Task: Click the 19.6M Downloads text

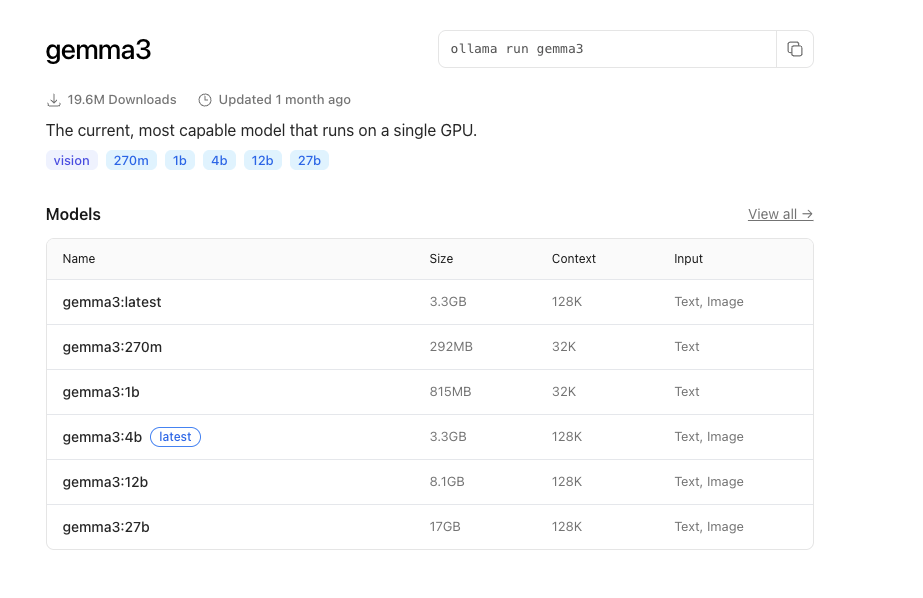Action: point(122,99)
